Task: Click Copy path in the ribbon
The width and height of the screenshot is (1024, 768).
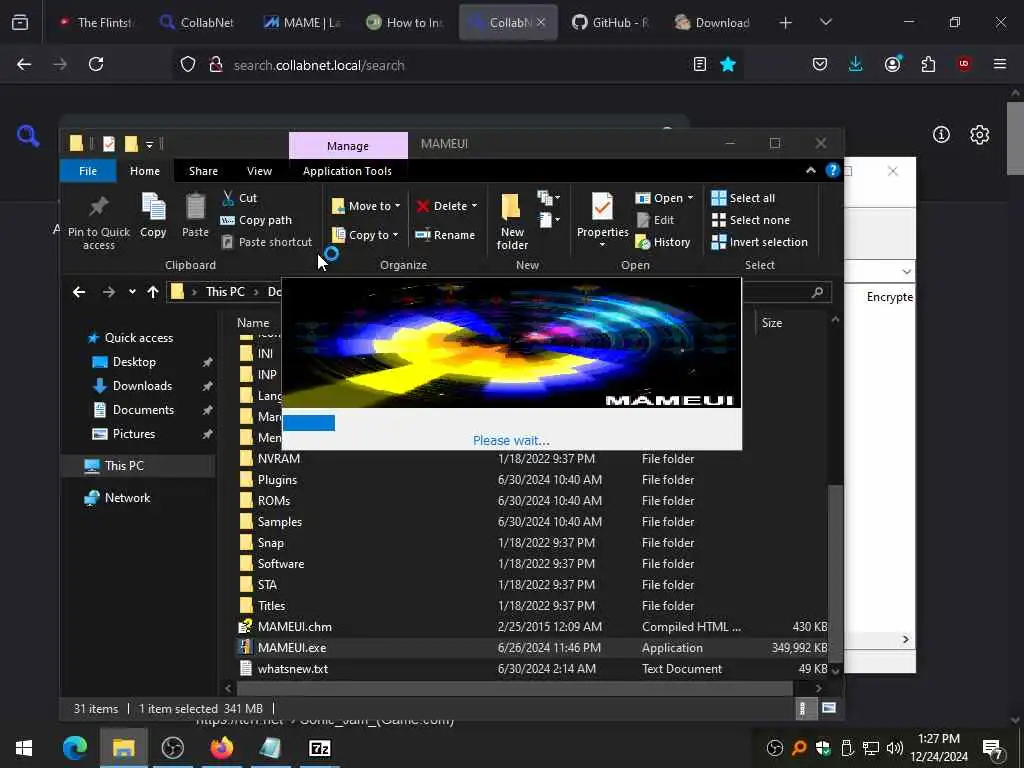Action: [257, 220]
